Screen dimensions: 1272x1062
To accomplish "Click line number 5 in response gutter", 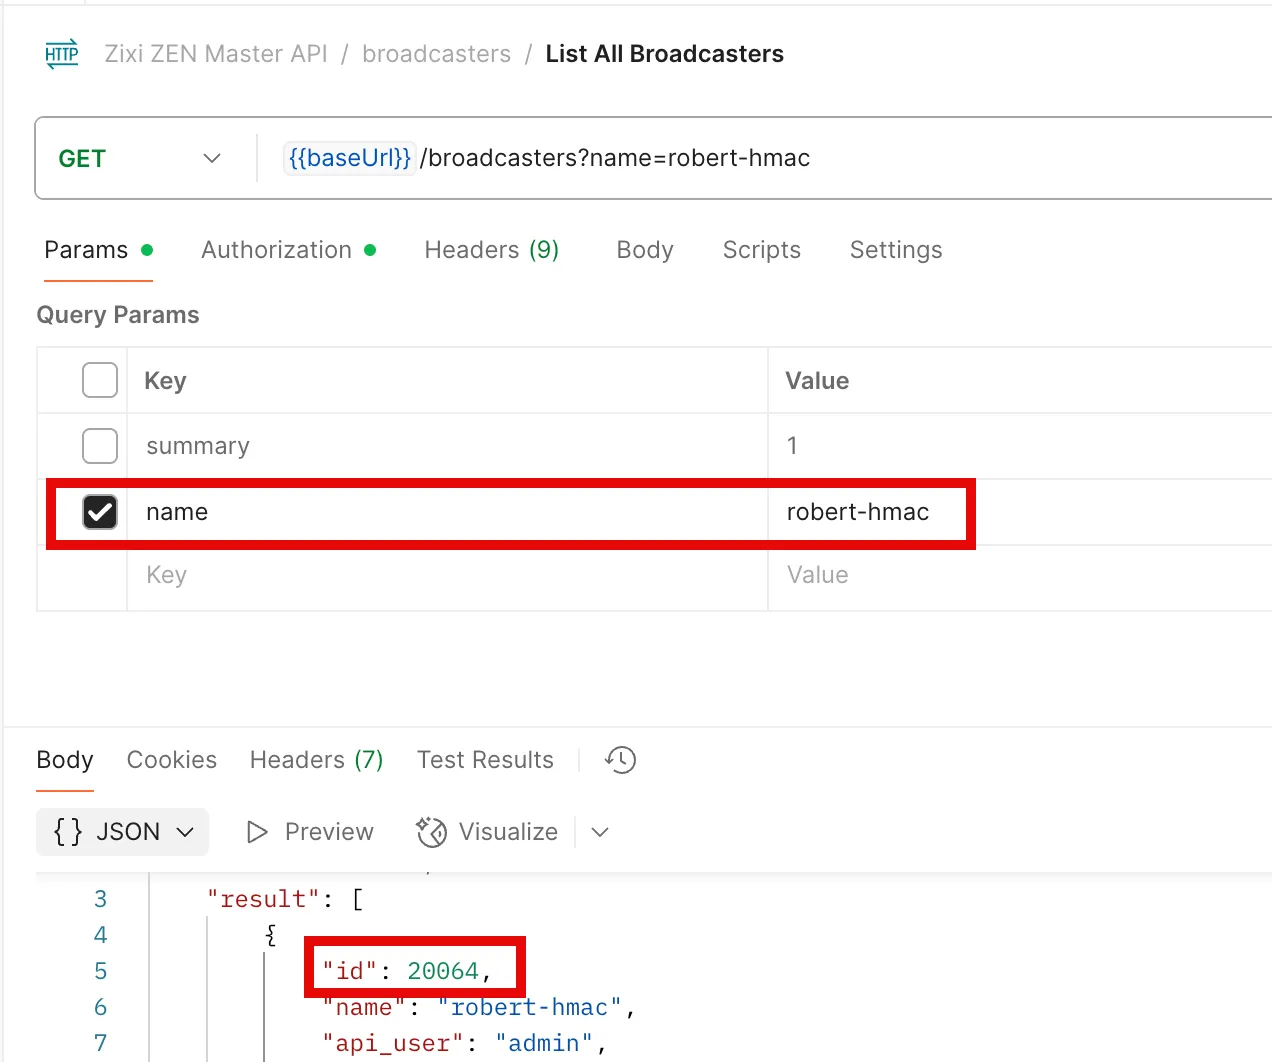I will pos(100,971).
